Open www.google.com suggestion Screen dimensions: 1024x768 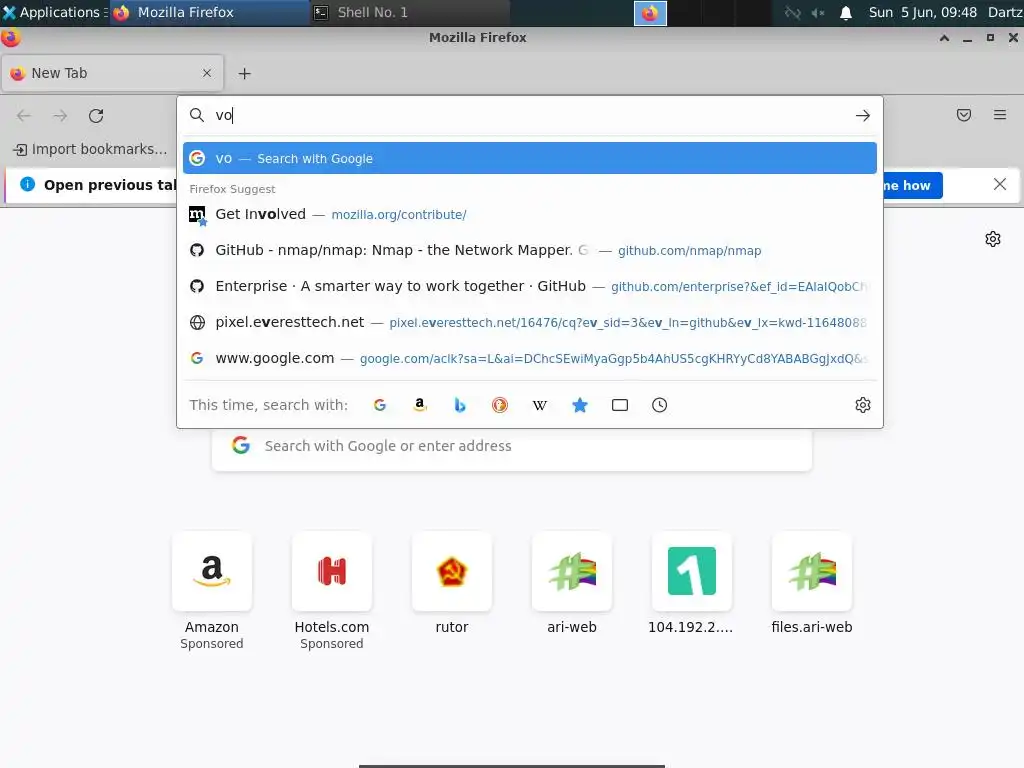click(530, 358)
